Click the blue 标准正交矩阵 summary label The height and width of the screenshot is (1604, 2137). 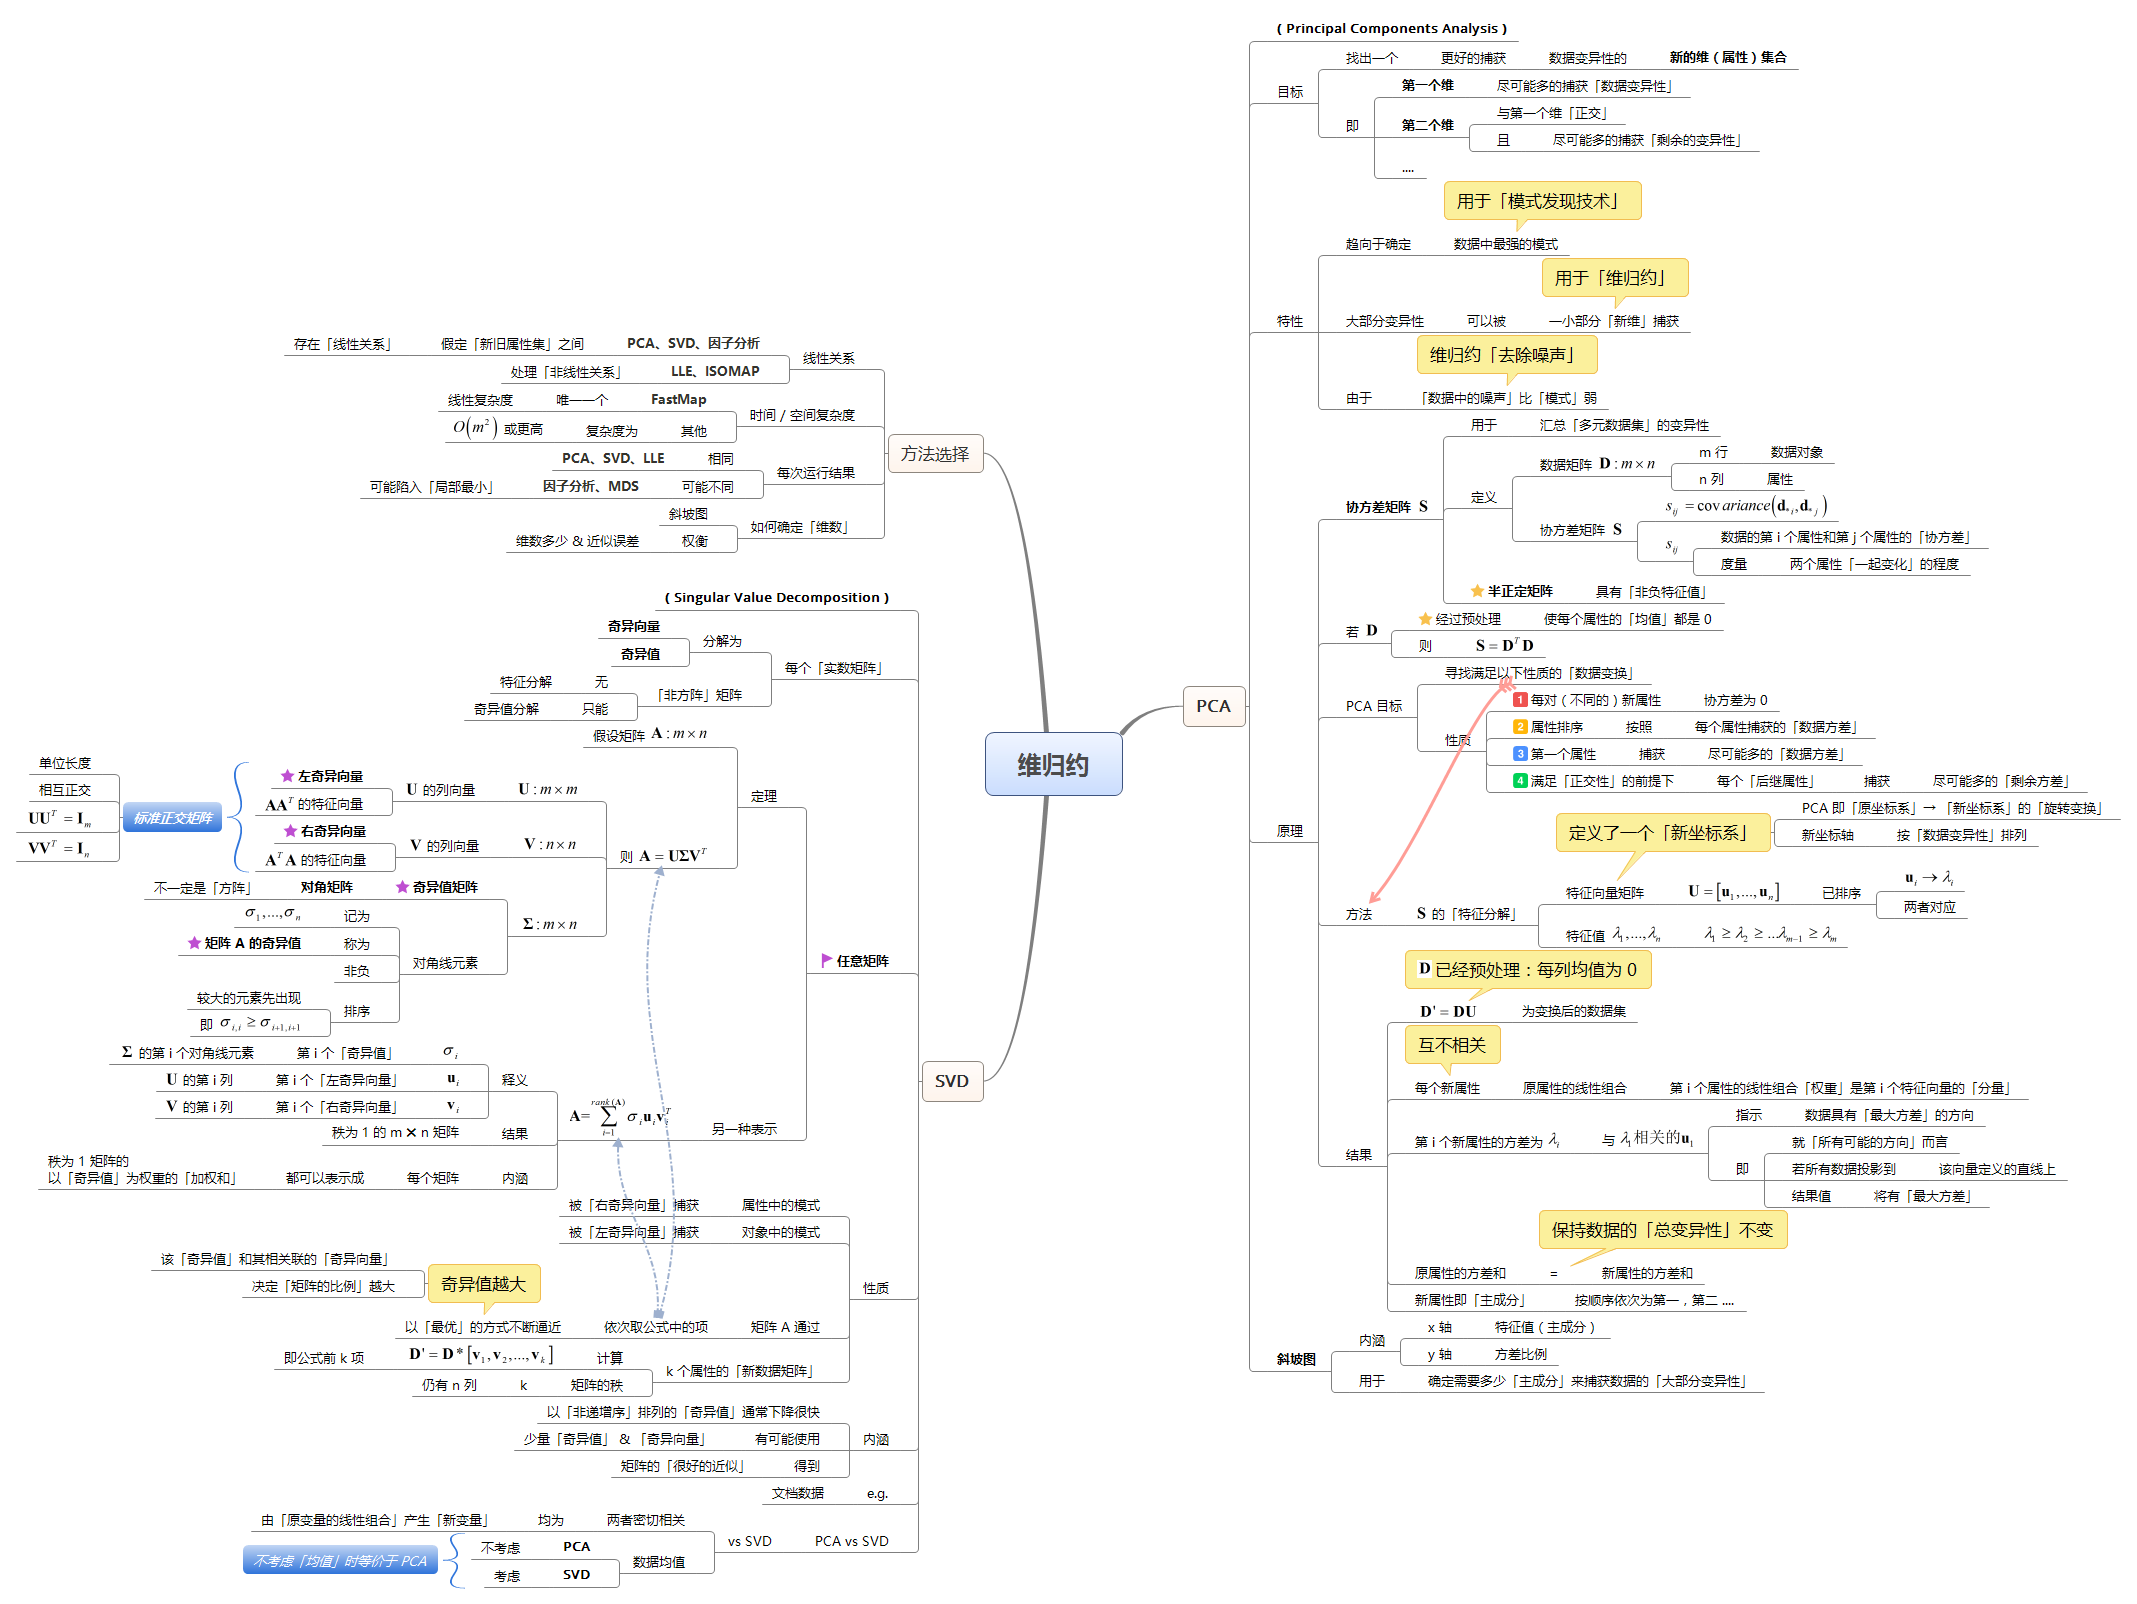tap(173, 818)
